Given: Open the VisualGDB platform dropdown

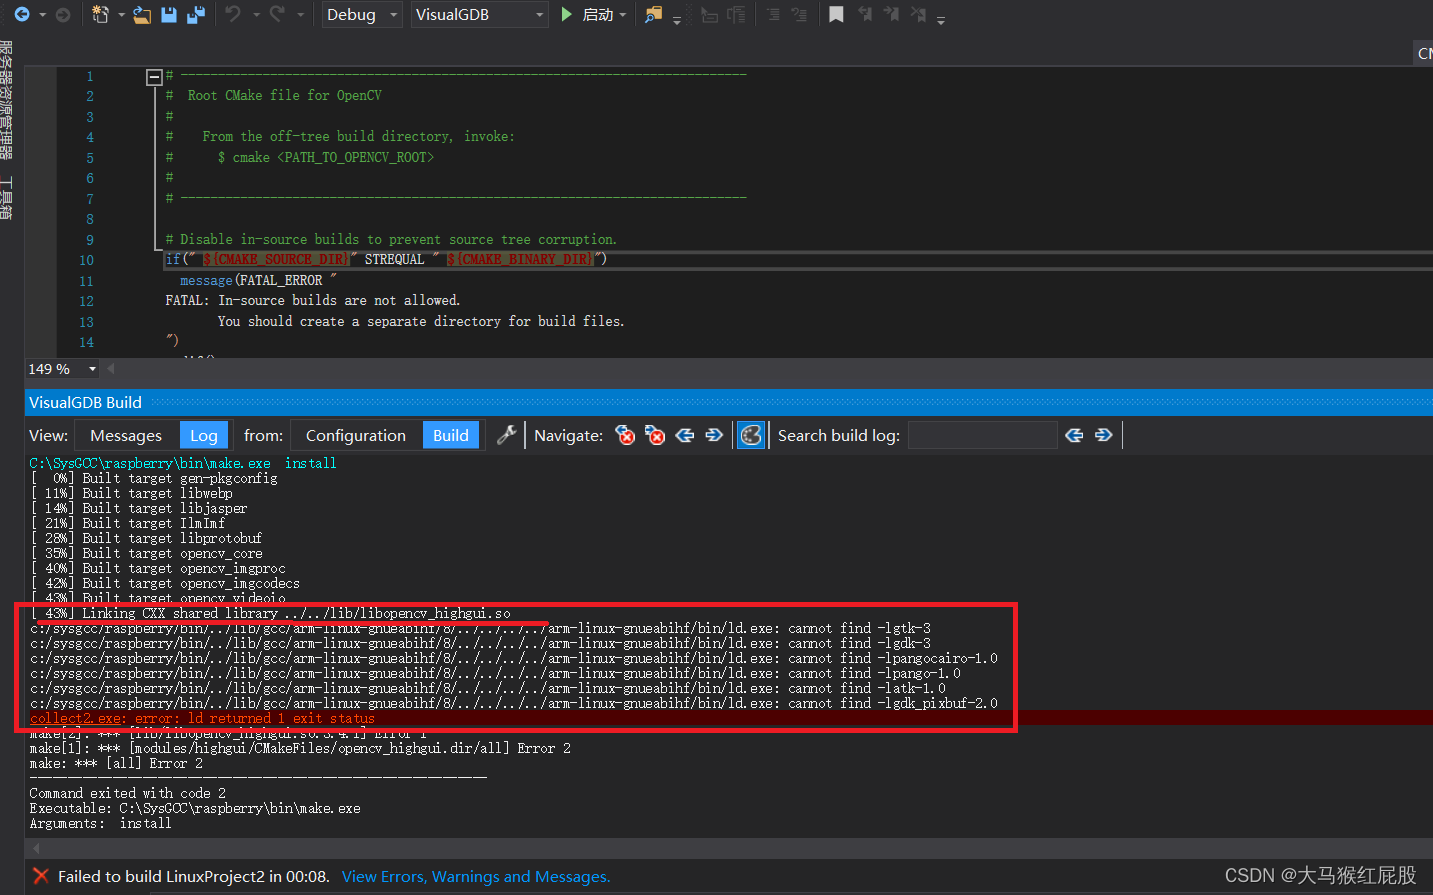Looking at the screenshot, I should (x=479, y=14).
